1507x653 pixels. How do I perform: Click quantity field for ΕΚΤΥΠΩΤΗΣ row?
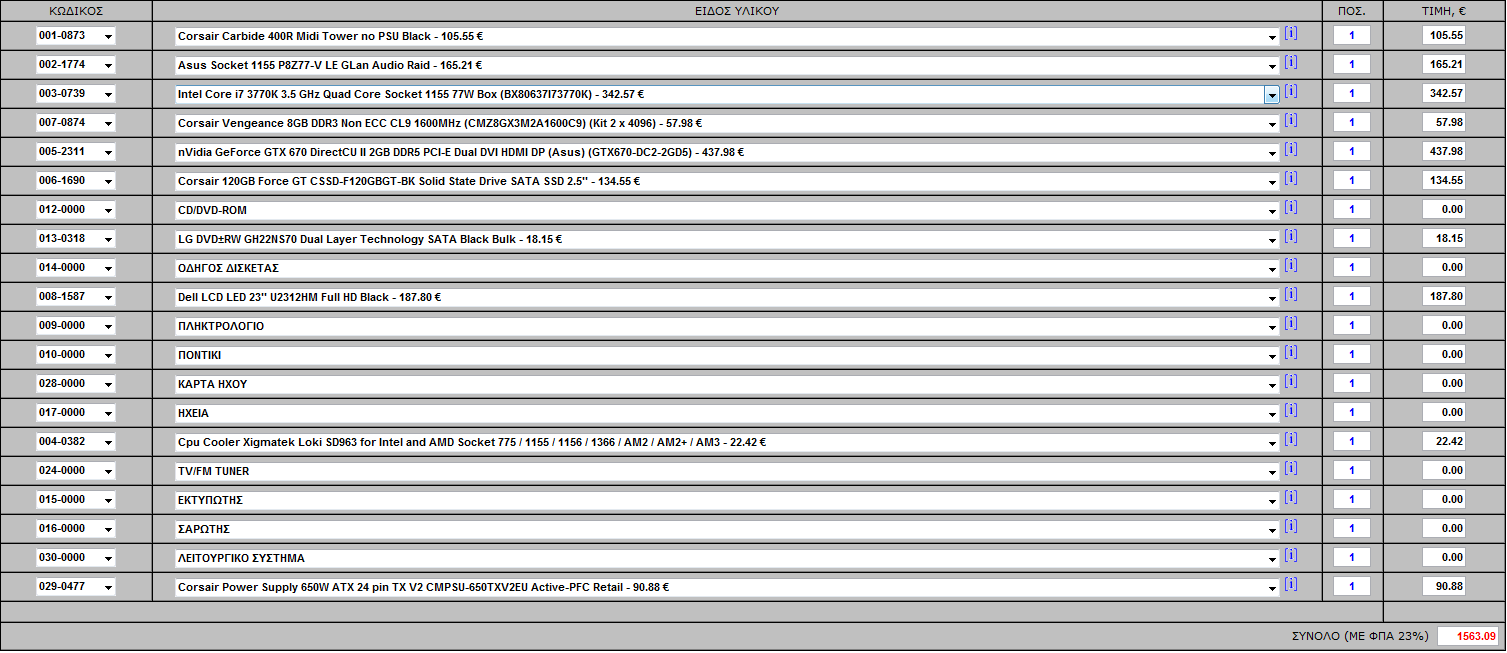(1352, 500)
